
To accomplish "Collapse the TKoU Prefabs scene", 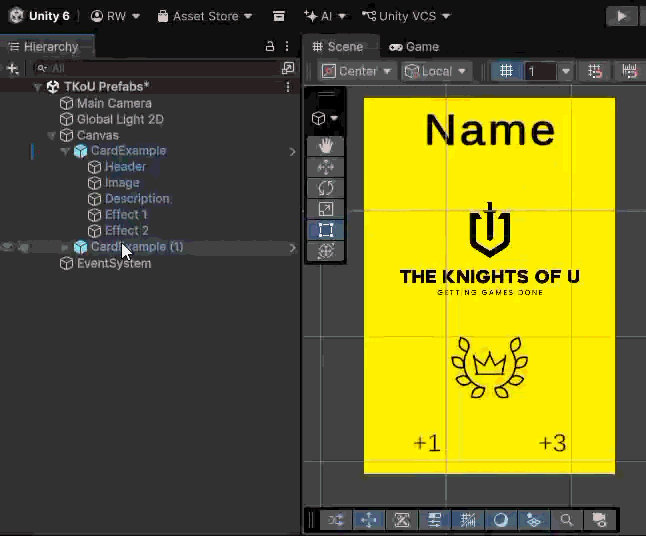I will coord(37,87).
